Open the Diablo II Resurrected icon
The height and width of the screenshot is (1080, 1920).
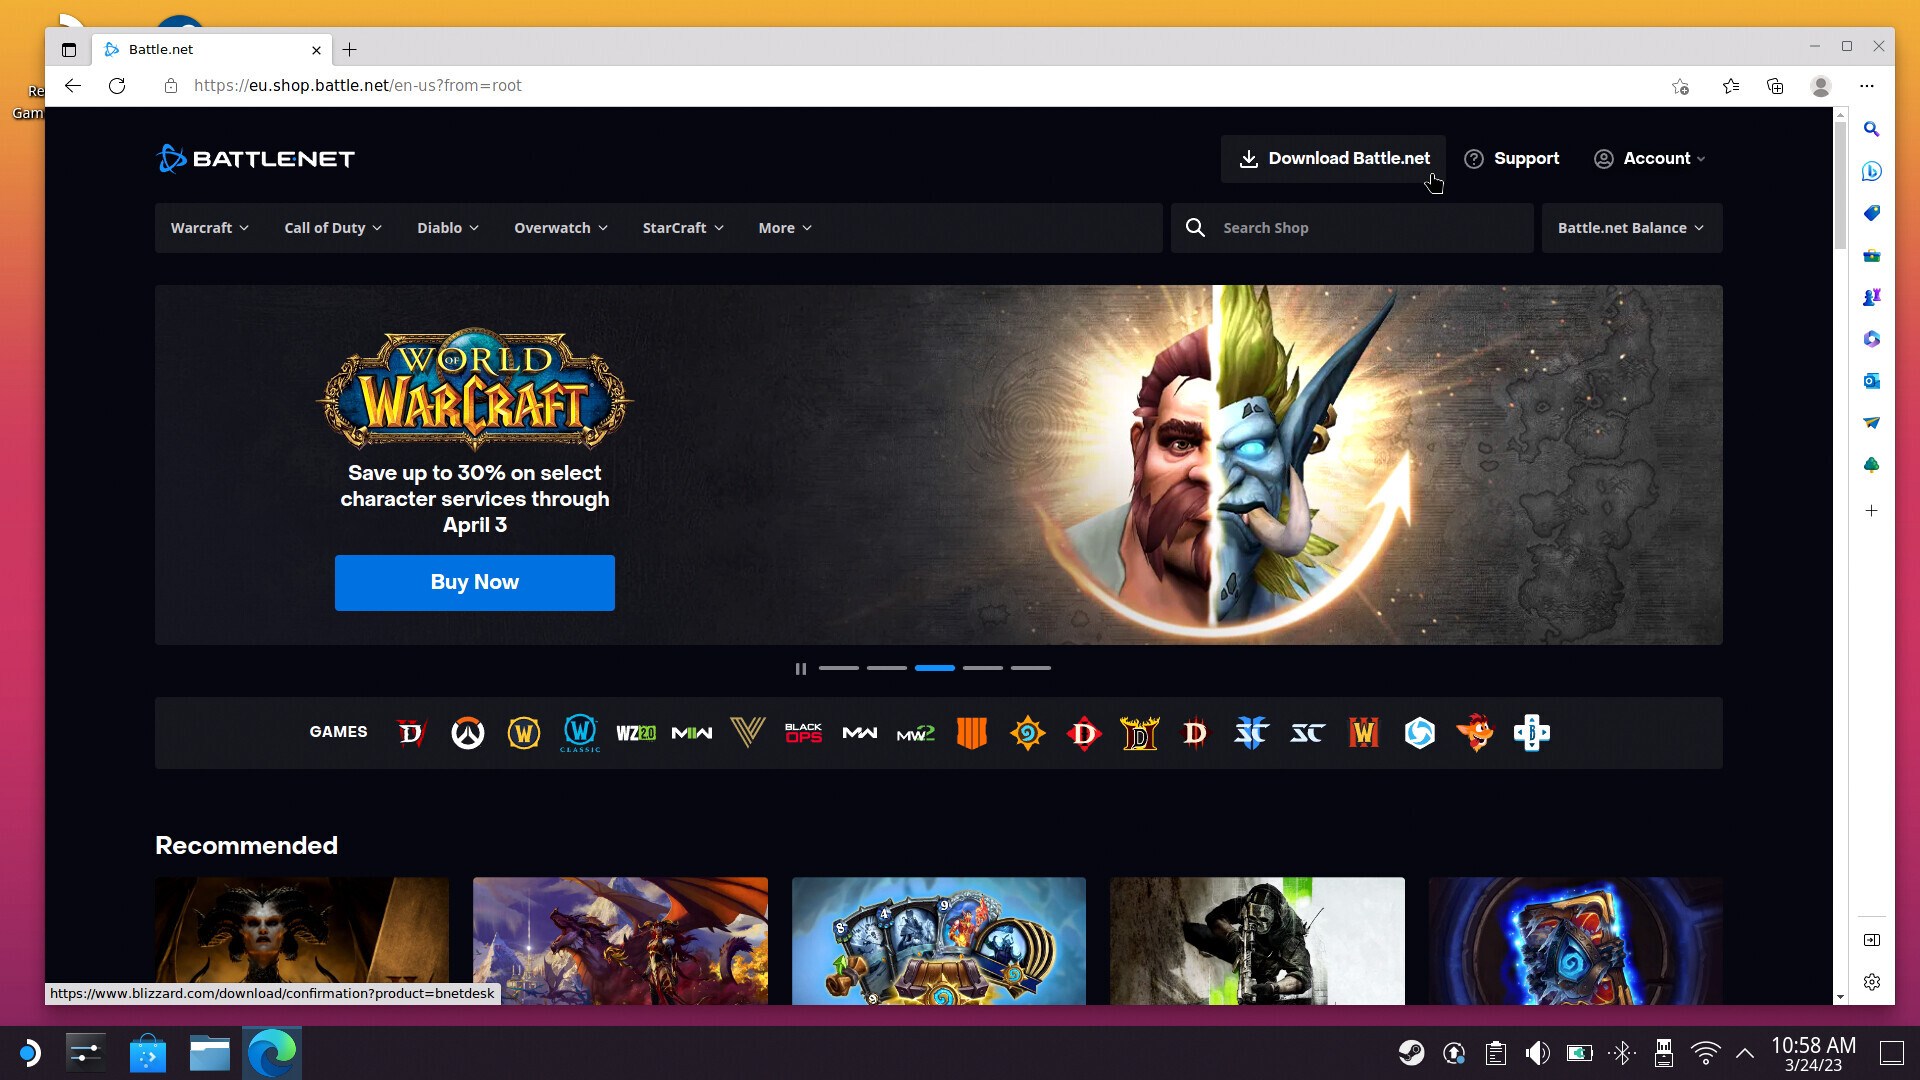pos(1140,733)
